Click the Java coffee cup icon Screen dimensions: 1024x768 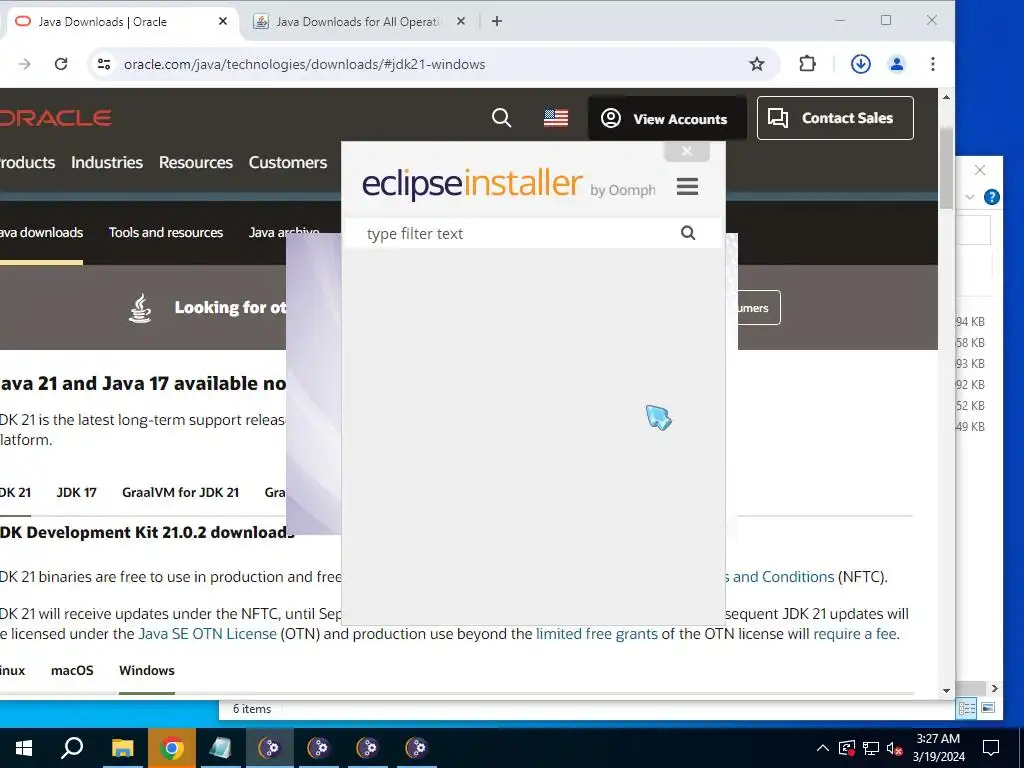click(x=140, y=308)
